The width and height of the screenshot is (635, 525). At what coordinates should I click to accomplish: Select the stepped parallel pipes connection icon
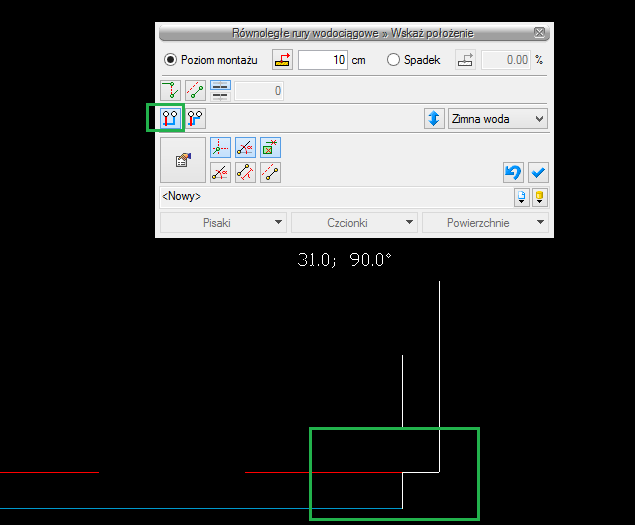pos(195,118)
